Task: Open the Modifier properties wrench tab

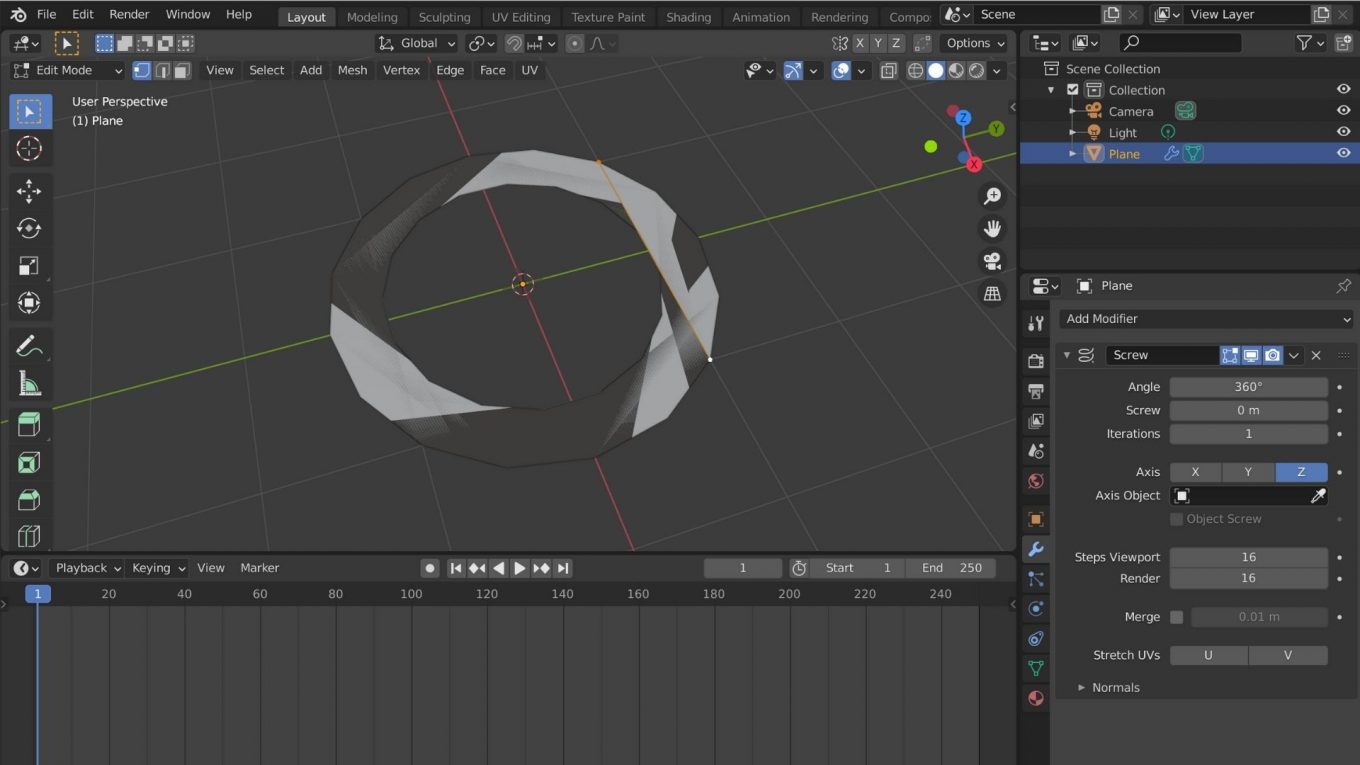Action: 1035,549
